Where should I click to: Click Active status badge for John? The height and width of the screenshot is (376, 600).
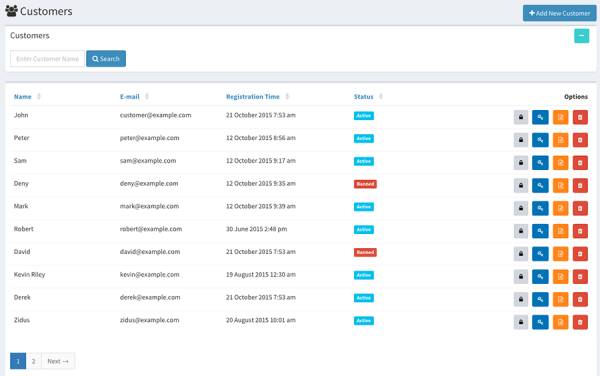(x=364, y=116)
